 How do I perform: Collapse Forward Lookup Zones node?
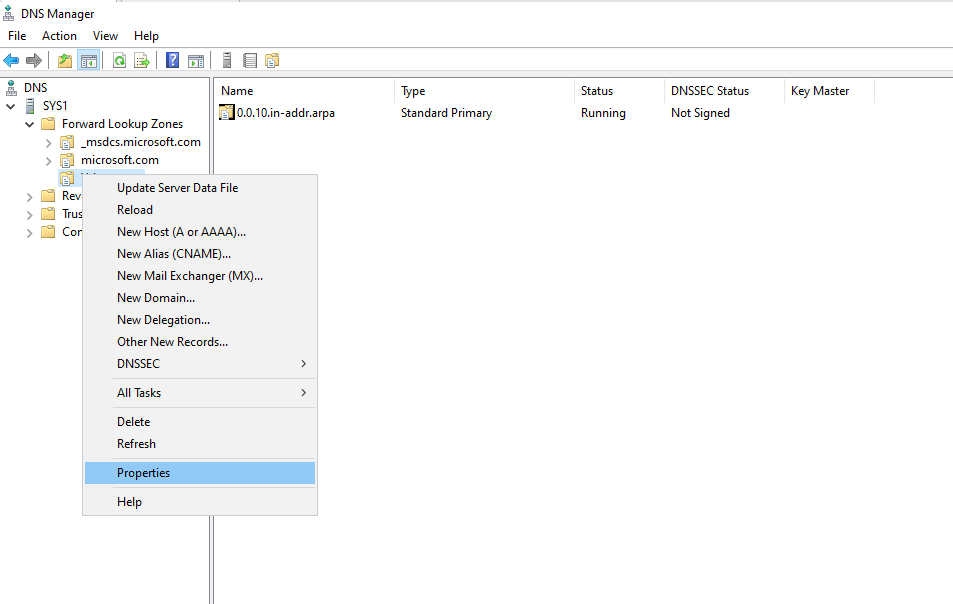29,125
